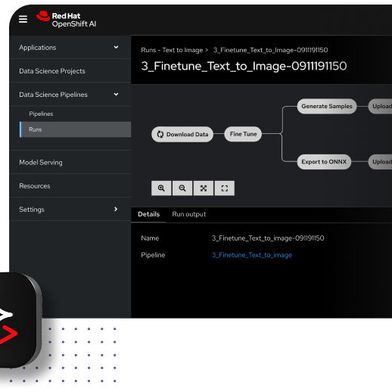
Task: Go to Runs - Text to Image breadcrumb
Action: pos(172,50)
